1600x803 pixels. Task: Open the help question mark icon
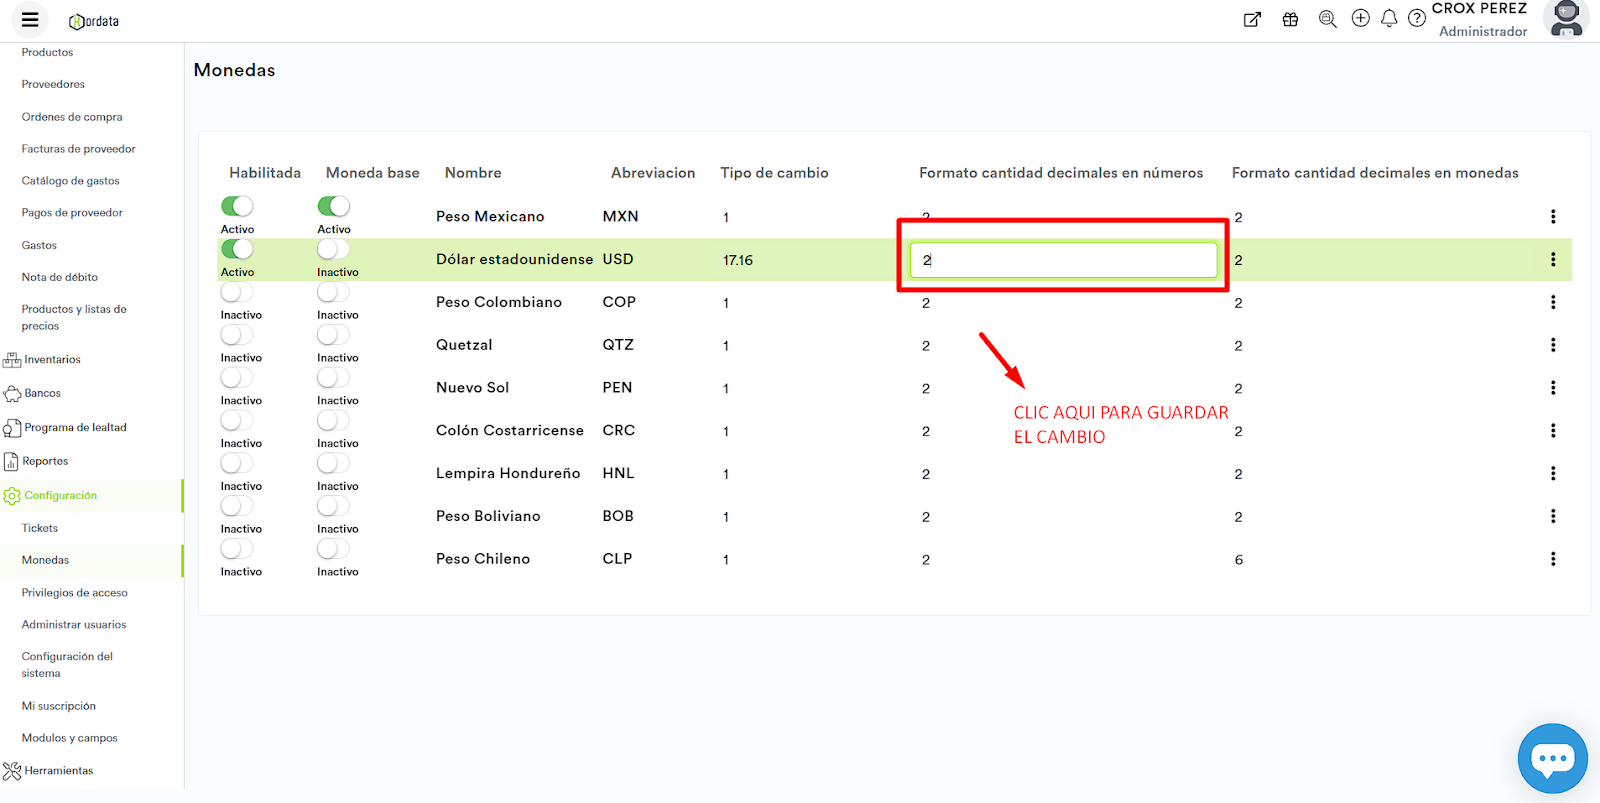coord(1417,19)
